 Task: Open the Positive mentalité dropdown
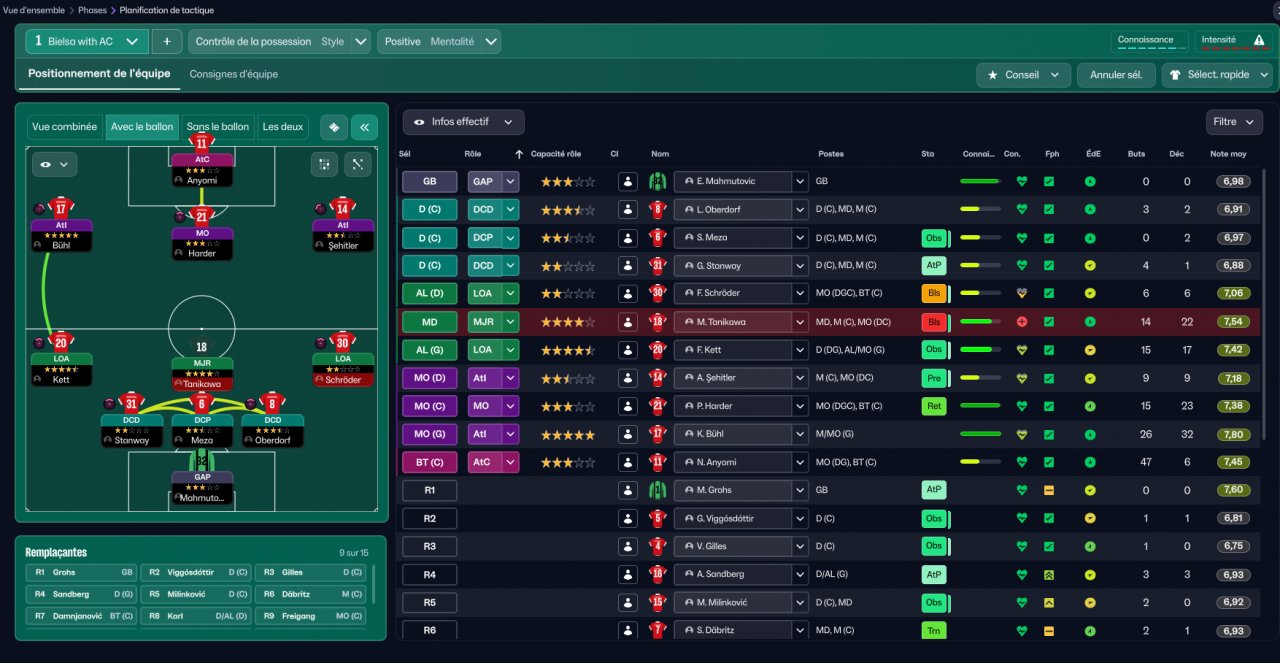[x=439, y=41]
